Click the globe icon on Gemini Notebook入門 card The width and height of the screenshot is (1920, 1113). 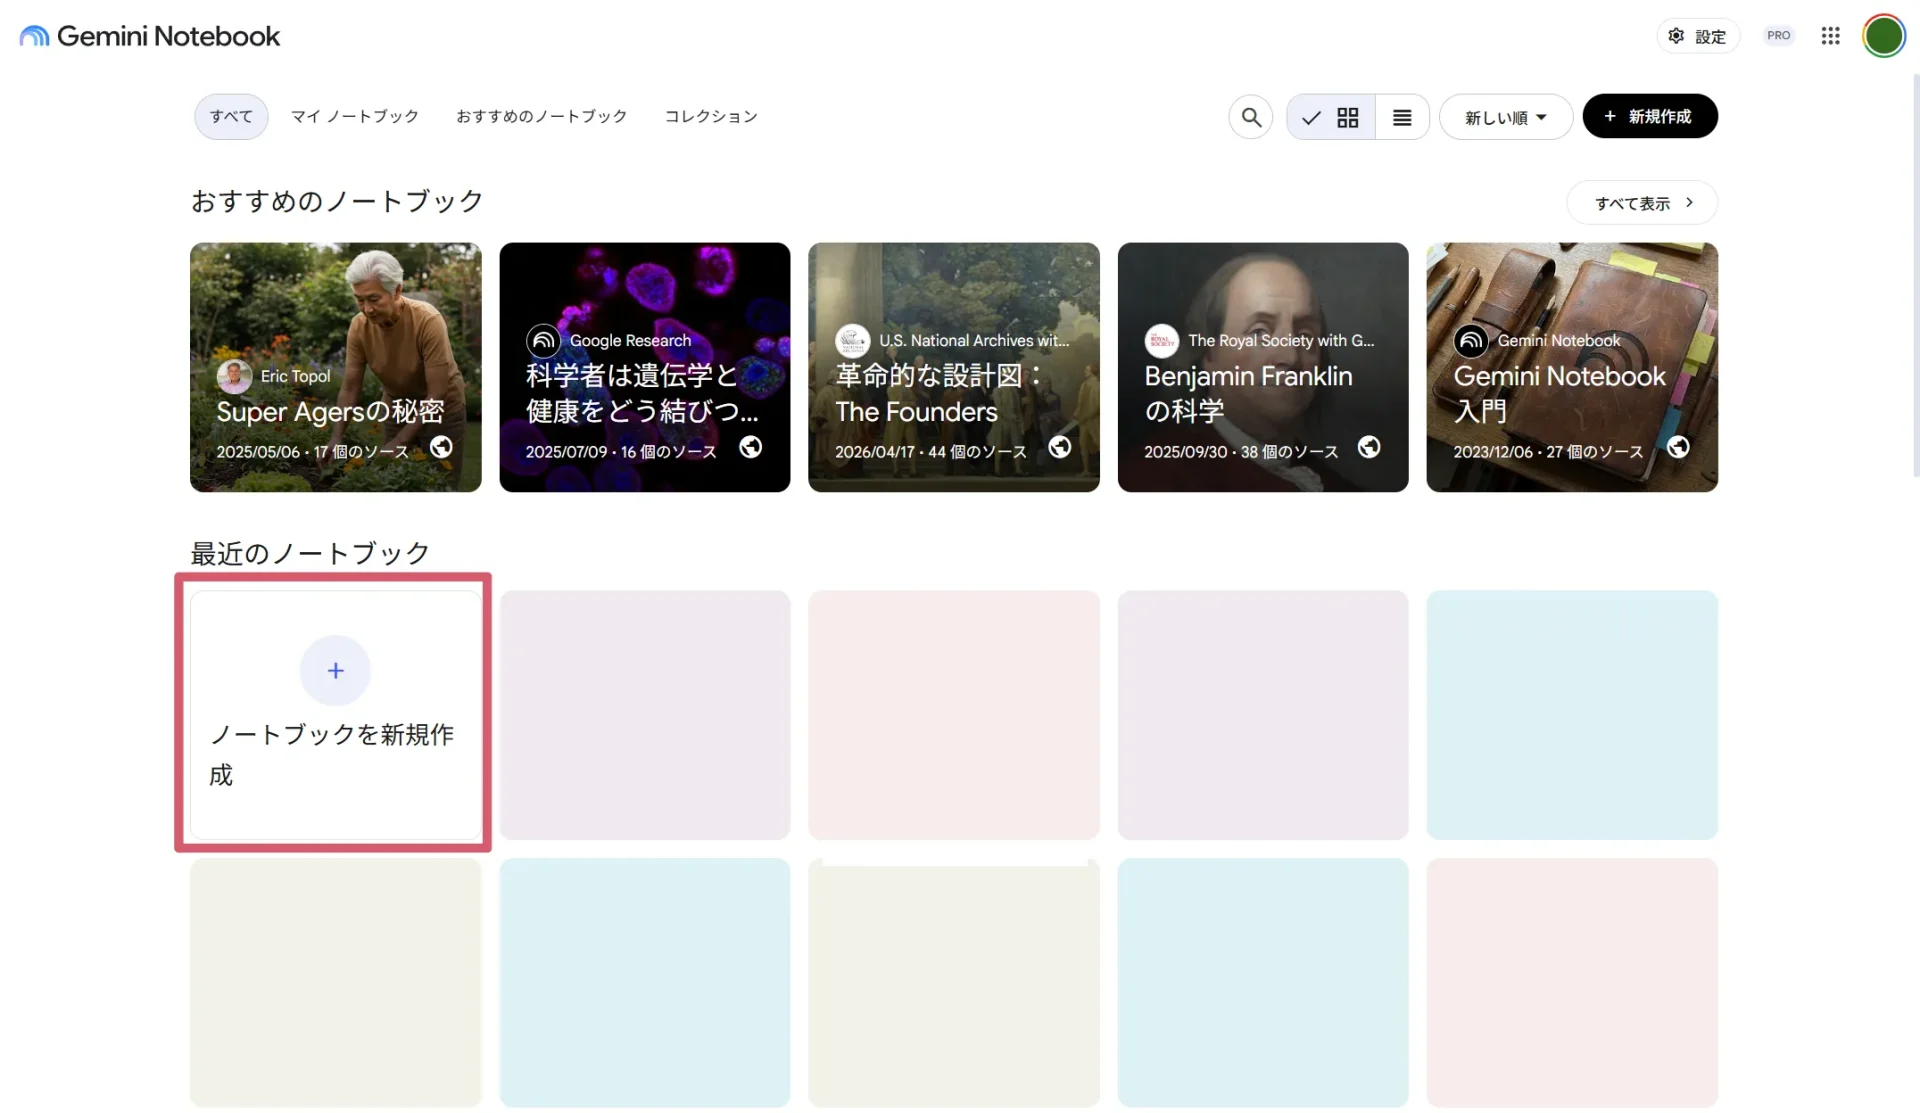pyautogui.click(x=1678, y=447)
